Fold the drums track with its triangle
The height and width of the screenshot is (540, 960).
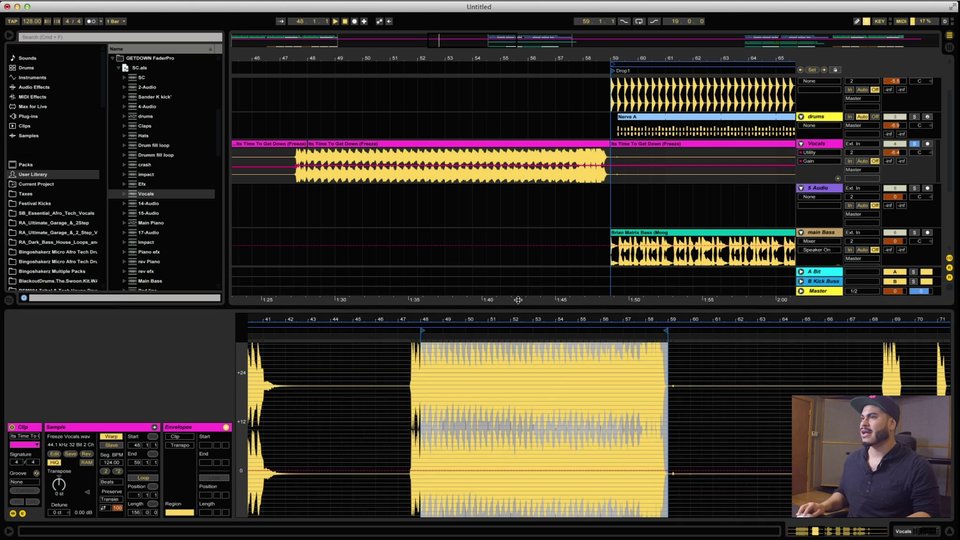(801, 116)
